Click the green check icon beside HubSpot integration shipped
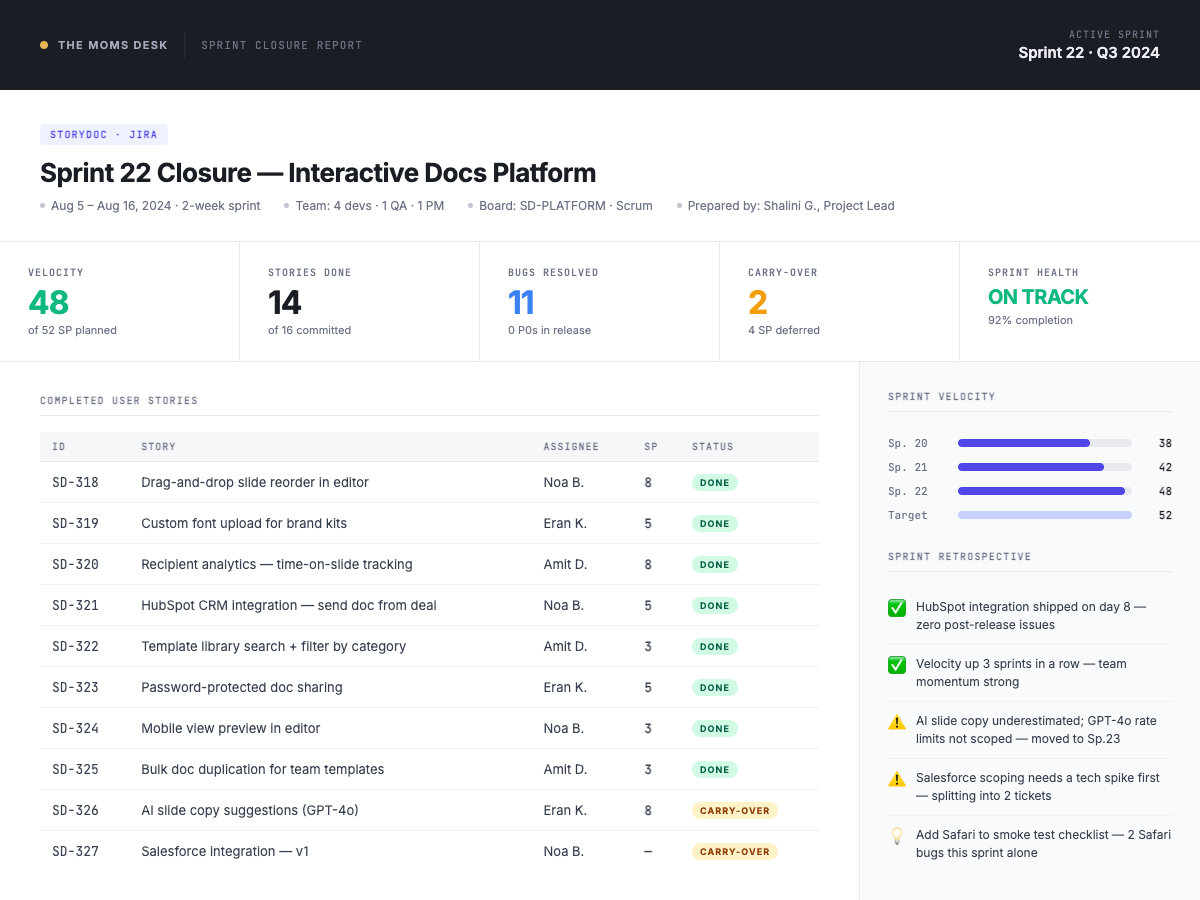1200x900 pixels. pos(897,607)
